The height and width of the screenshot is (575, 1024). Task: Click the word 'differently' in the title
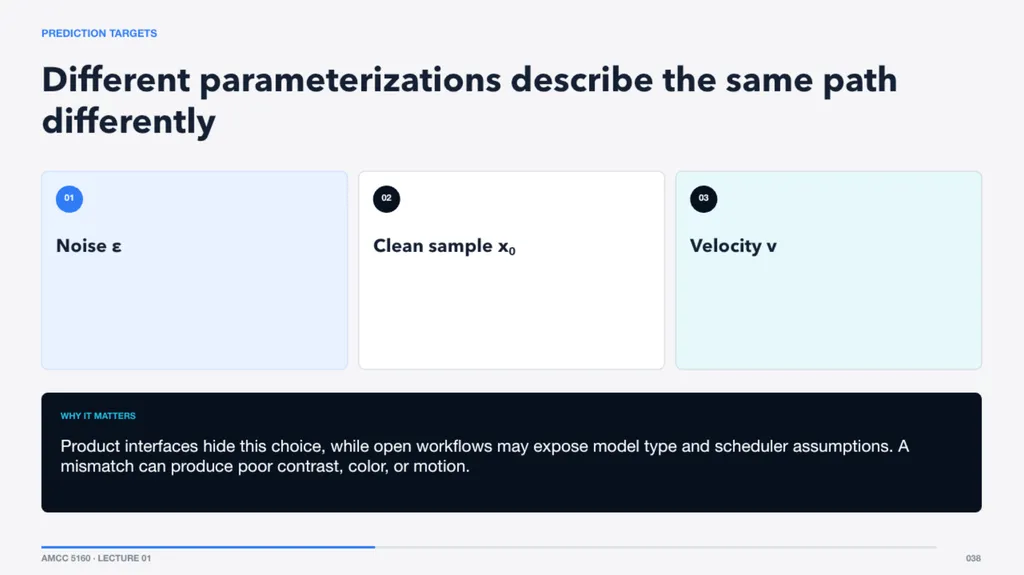[x=129, y=122]
